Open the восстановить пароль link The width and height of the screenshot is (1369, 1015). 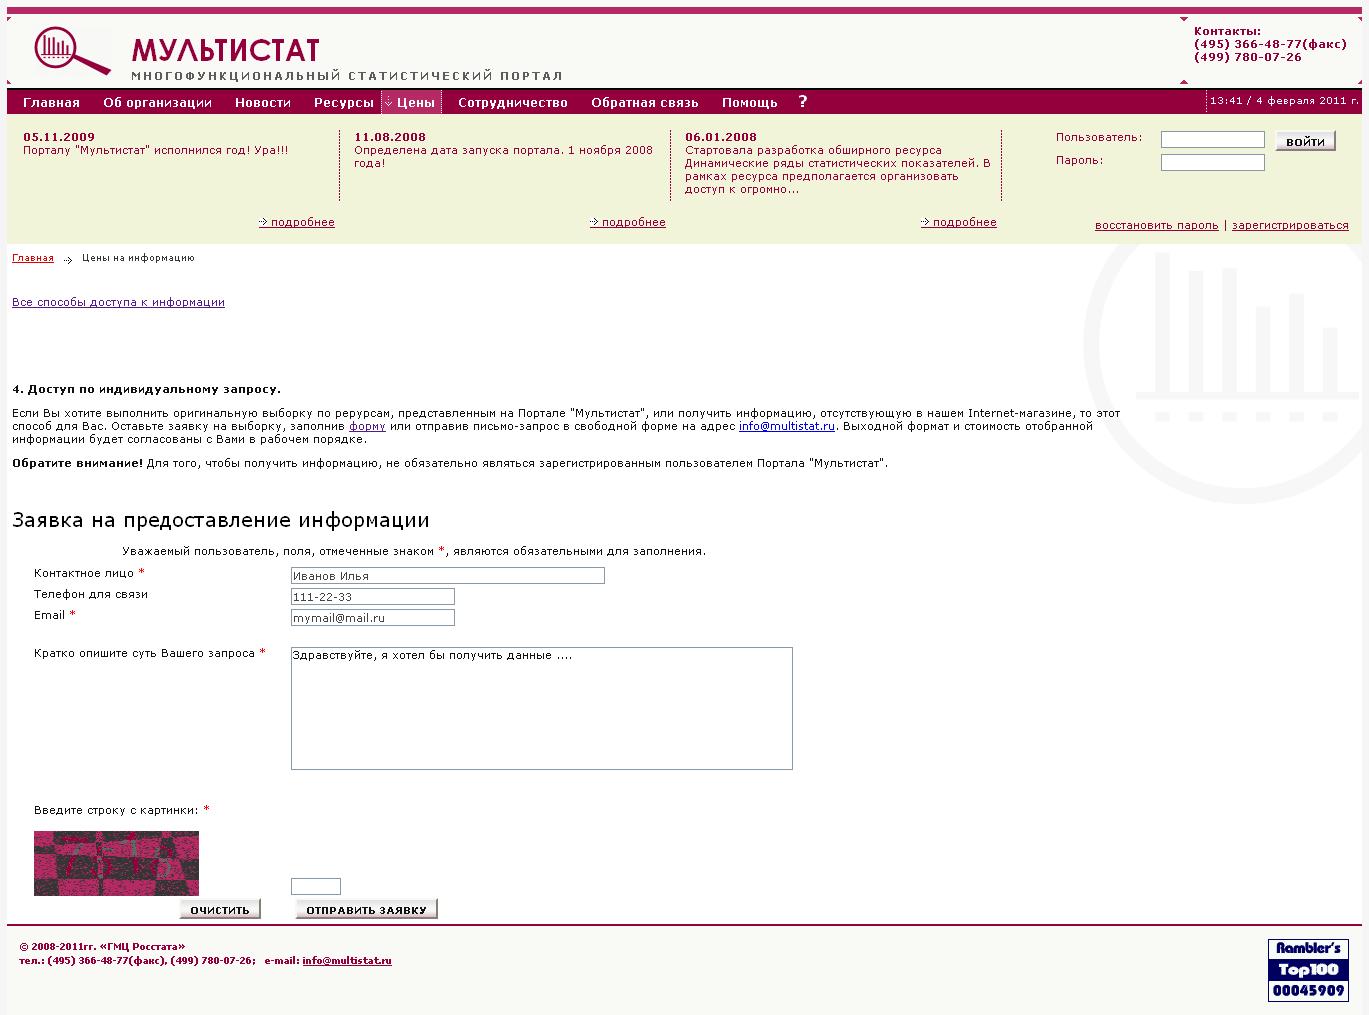(1156, 225)
